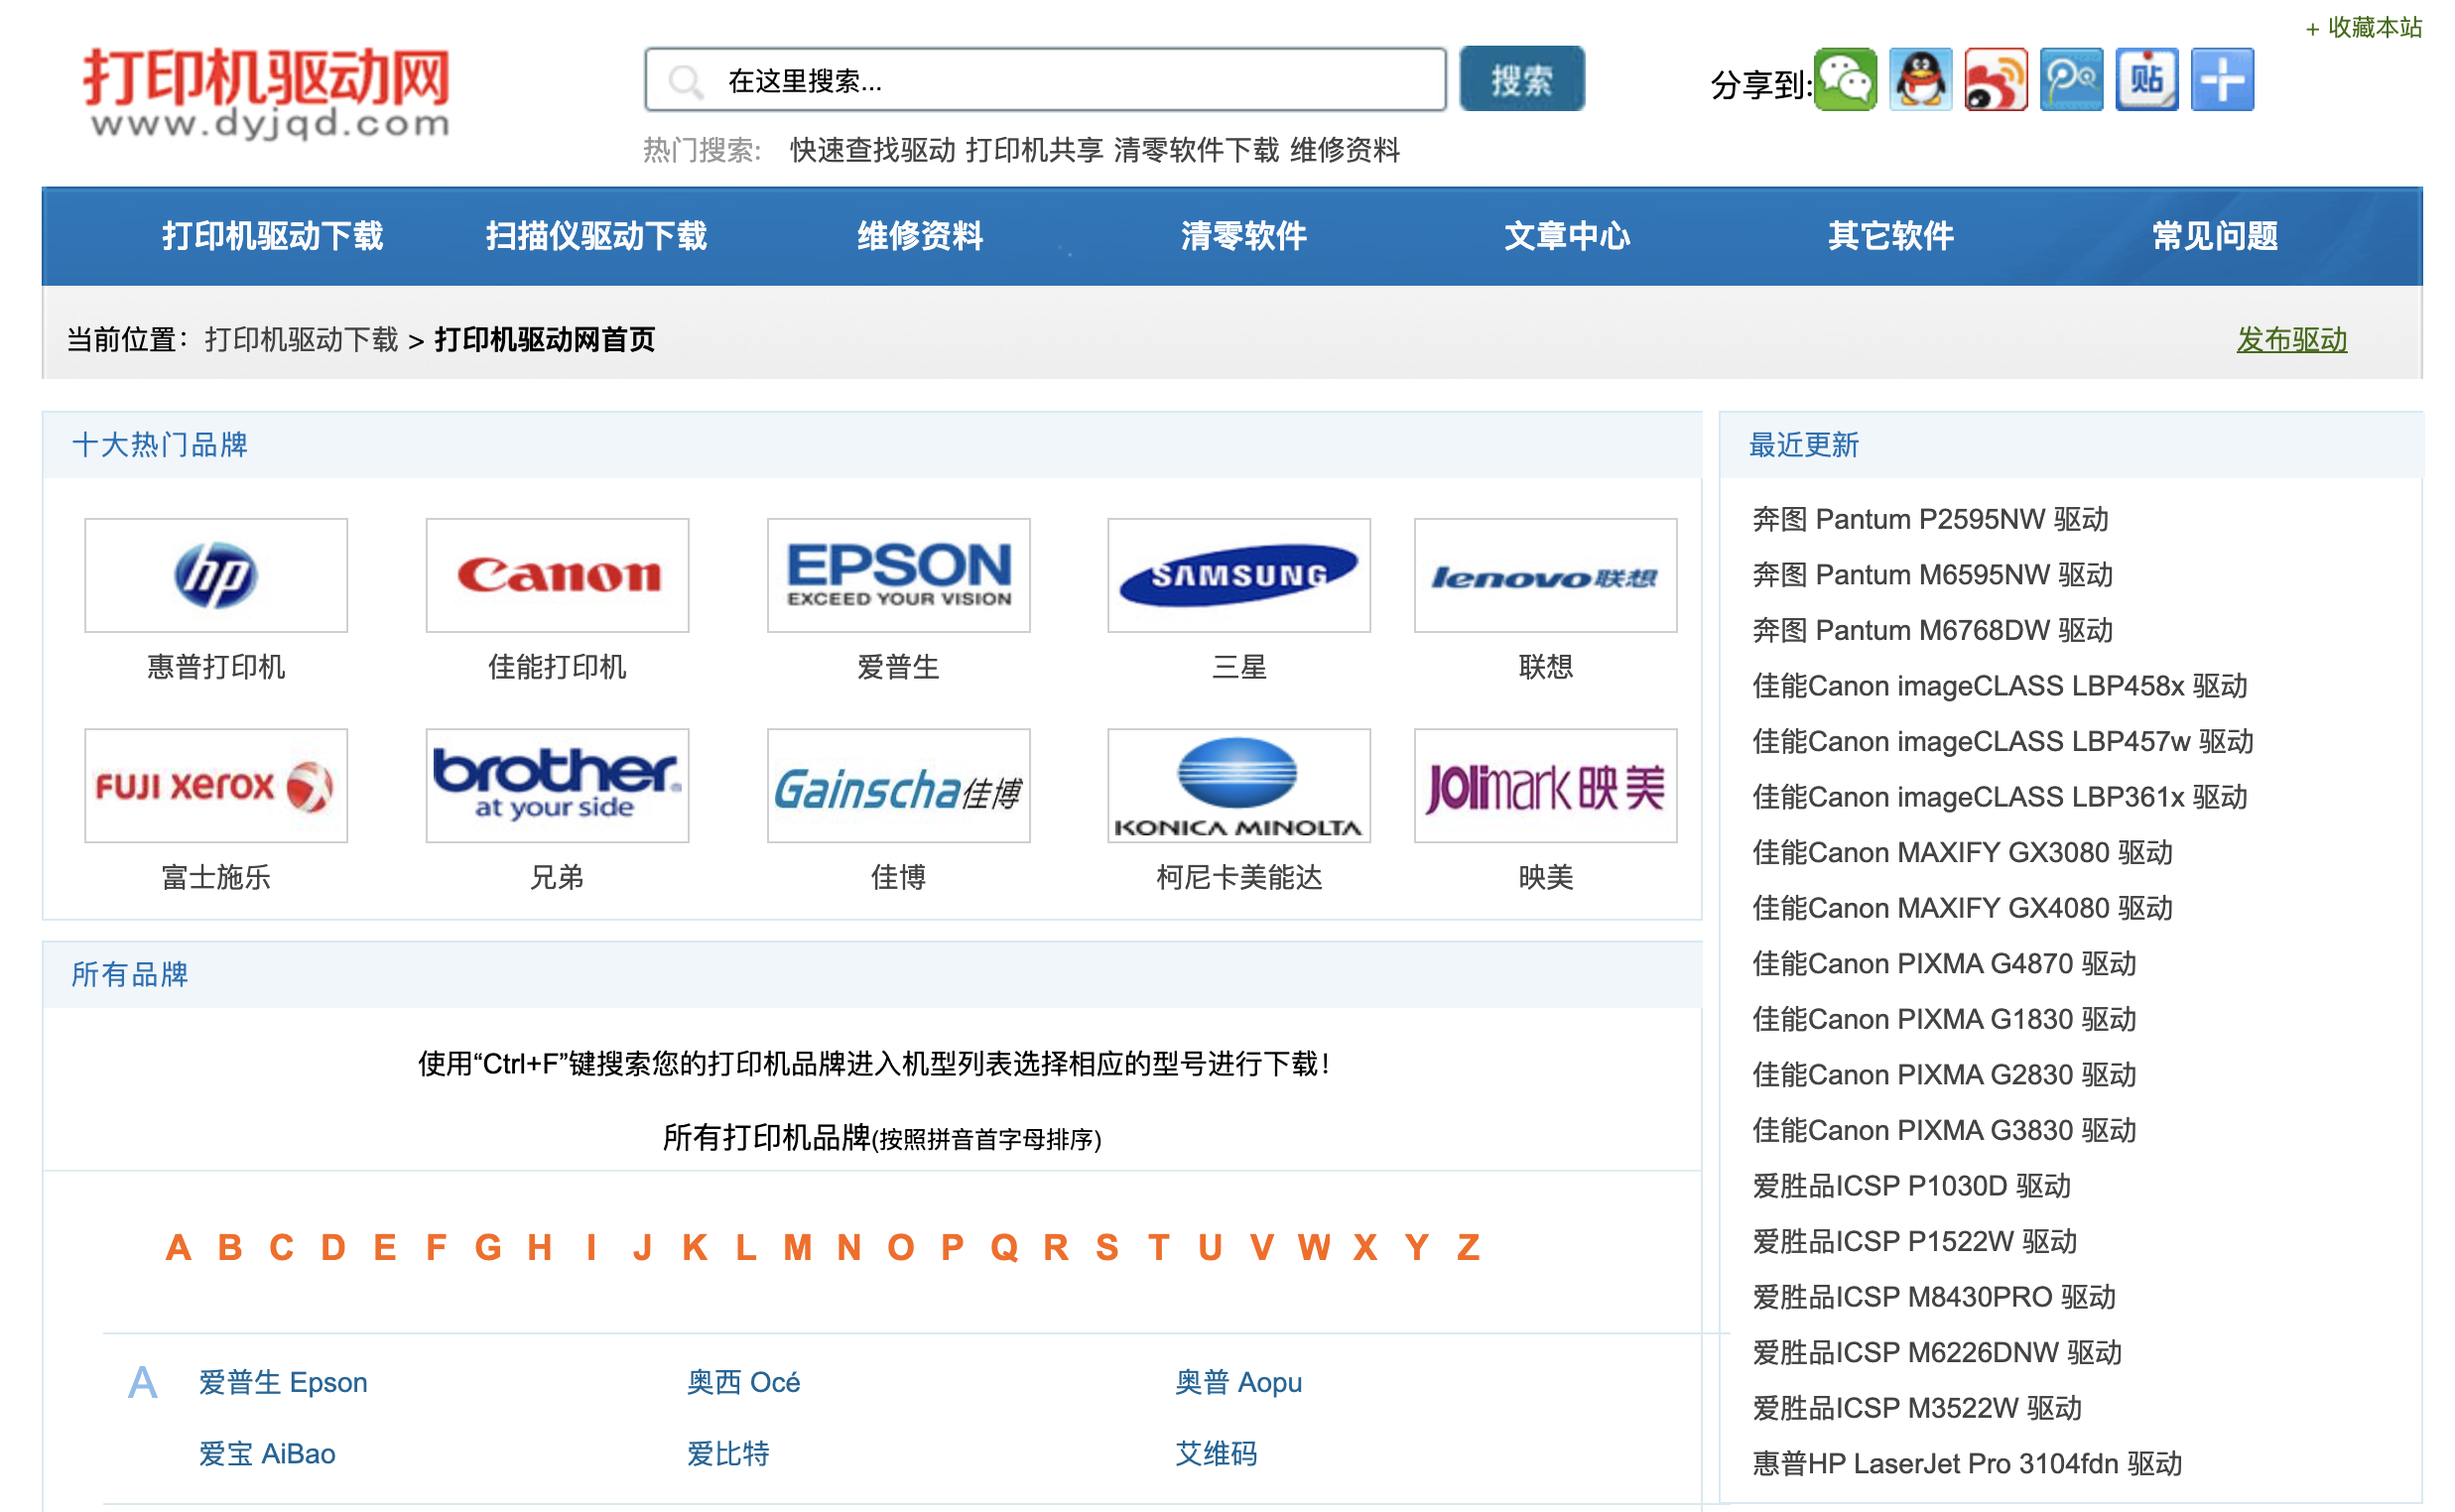Click hot search 维修资料

click(1344, 150)
